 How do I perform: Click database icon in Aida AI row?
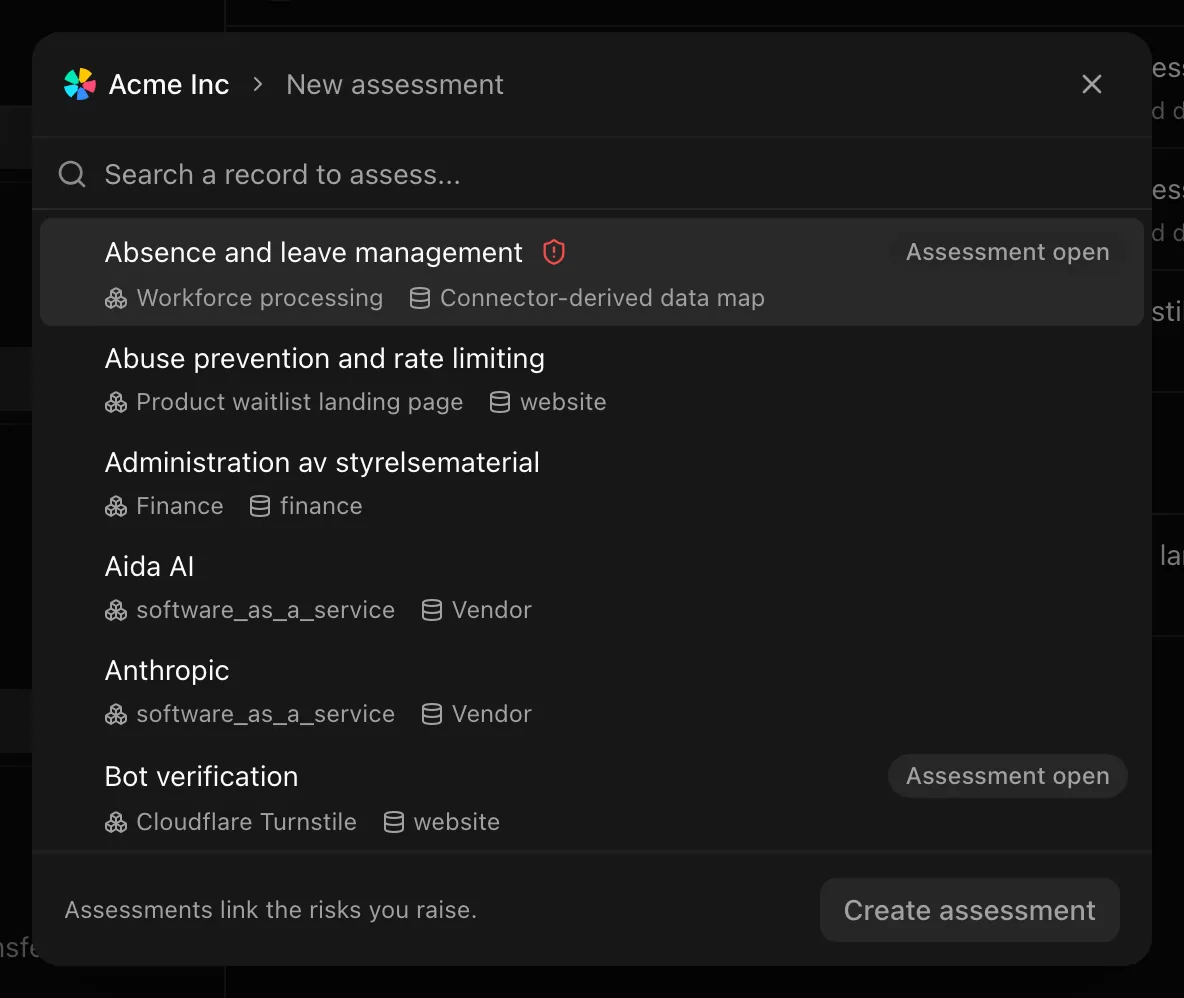point(432,611)
